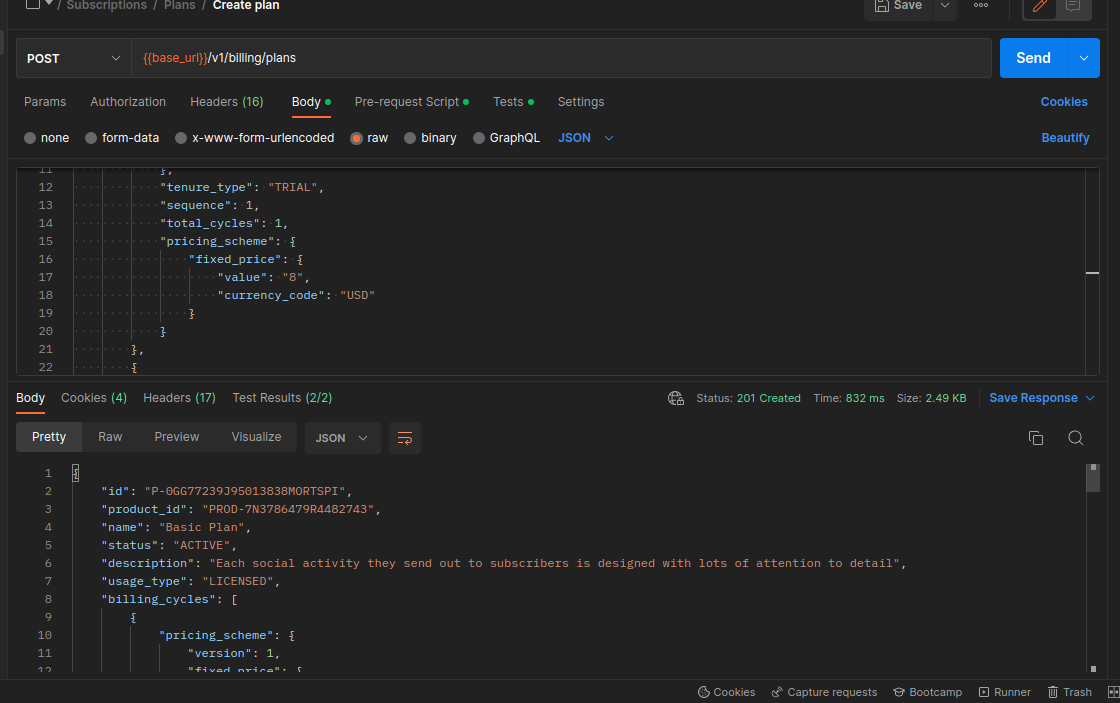Viewport: 1120px width, 703px height.
Task: Select the binary body option
Action: pyautogui.click(x=430, y=138)
